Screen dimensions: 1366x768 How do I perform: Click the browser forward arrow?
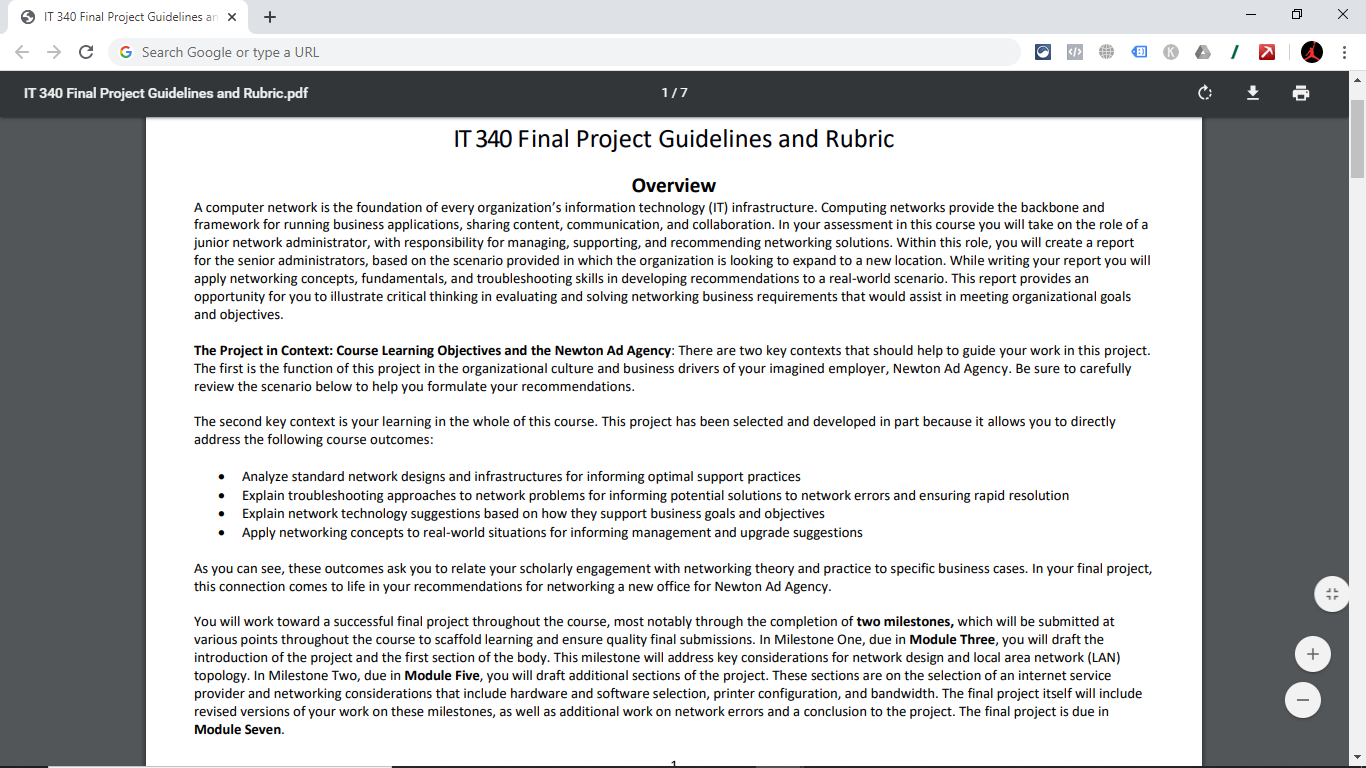coord(54,52)
